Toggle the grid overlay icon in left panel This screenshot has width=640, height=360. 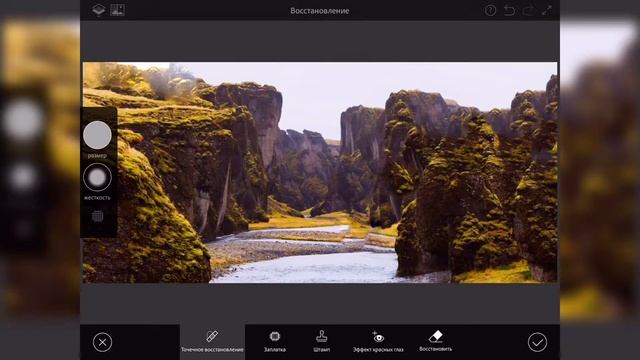point(97,216)
